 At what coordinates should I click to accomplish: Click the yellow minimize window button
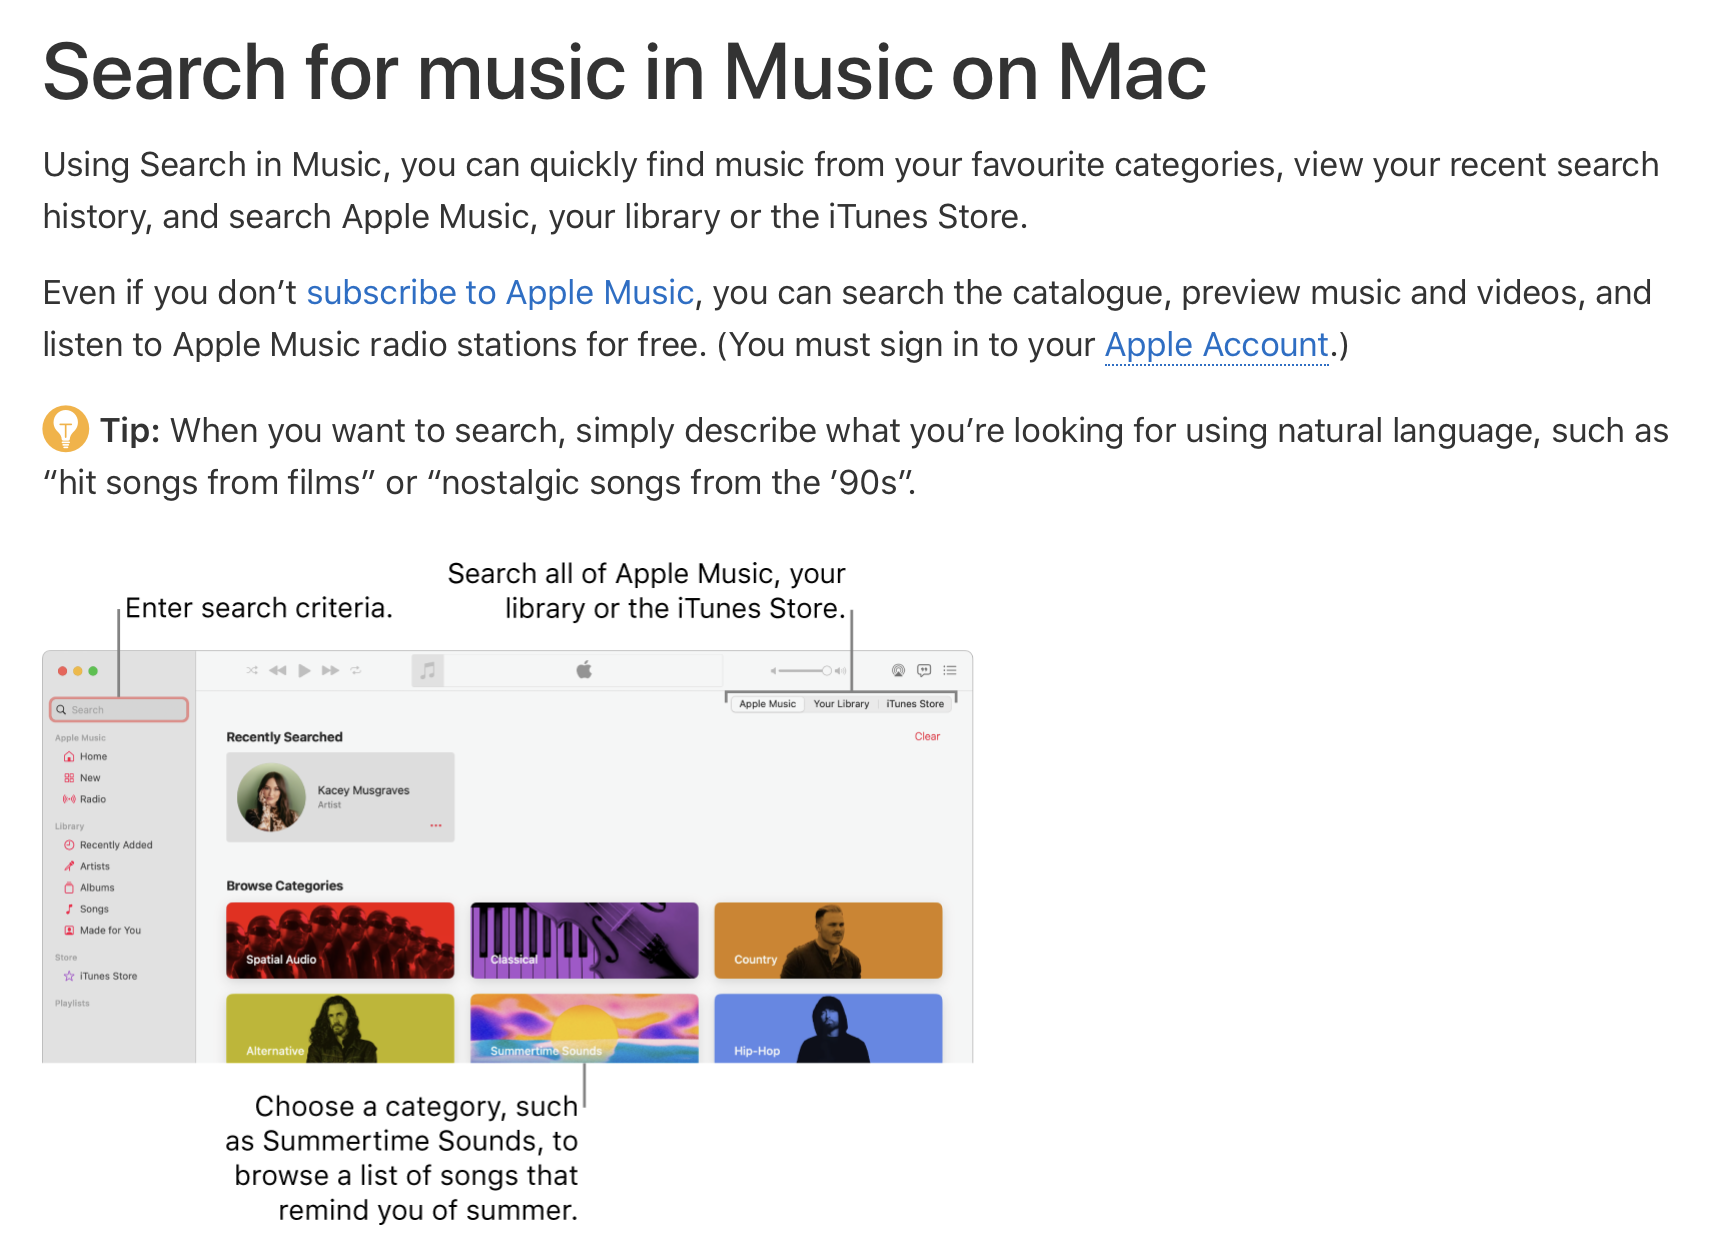78,671
